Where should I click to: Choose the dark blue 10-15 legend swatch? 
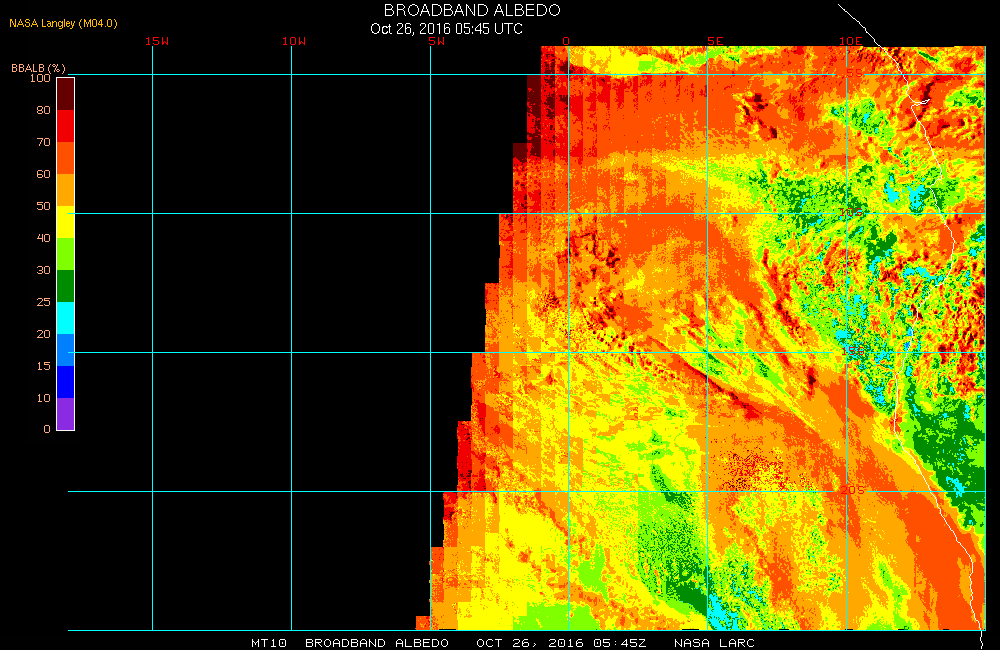(x=65, y=382)
